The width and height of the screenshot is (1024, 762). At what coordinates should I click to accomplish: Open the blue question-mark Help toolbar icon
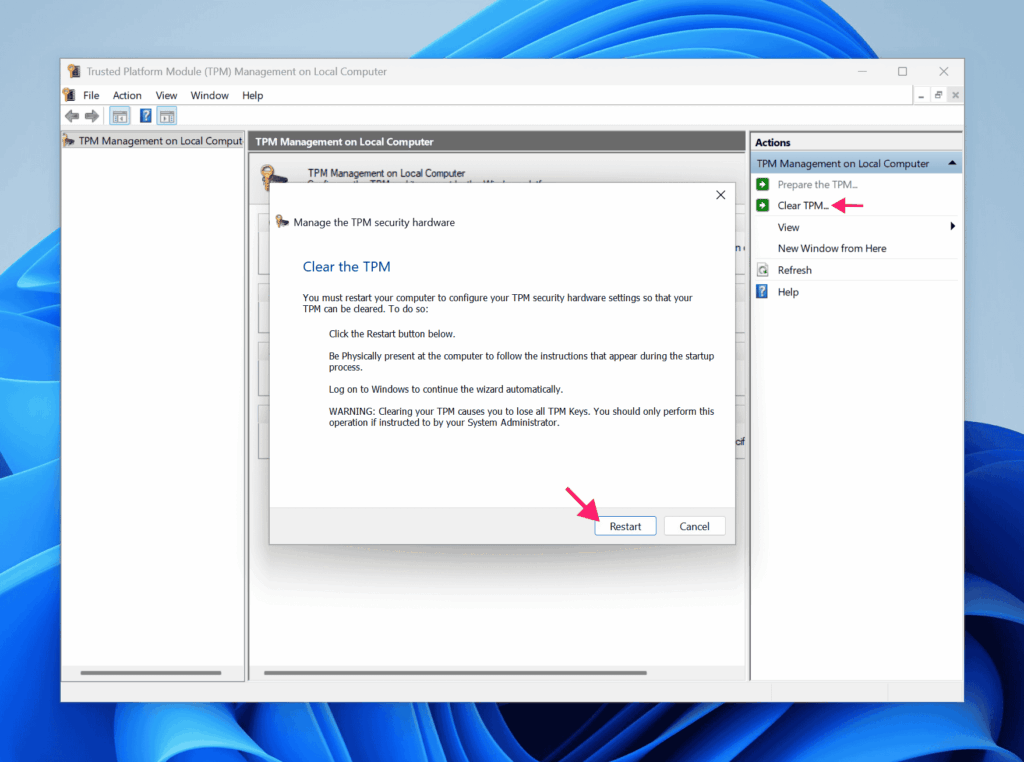(146, 116)
